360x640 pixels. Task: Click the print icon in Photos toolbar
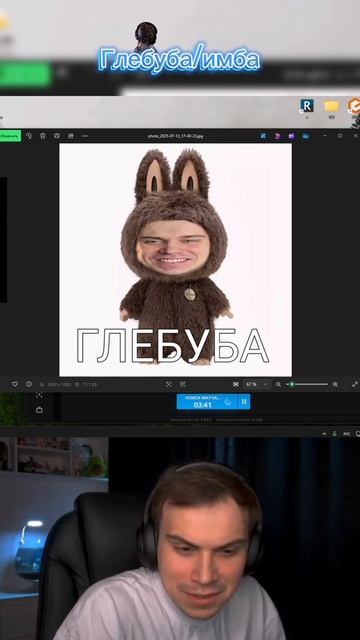pos(57,136)
